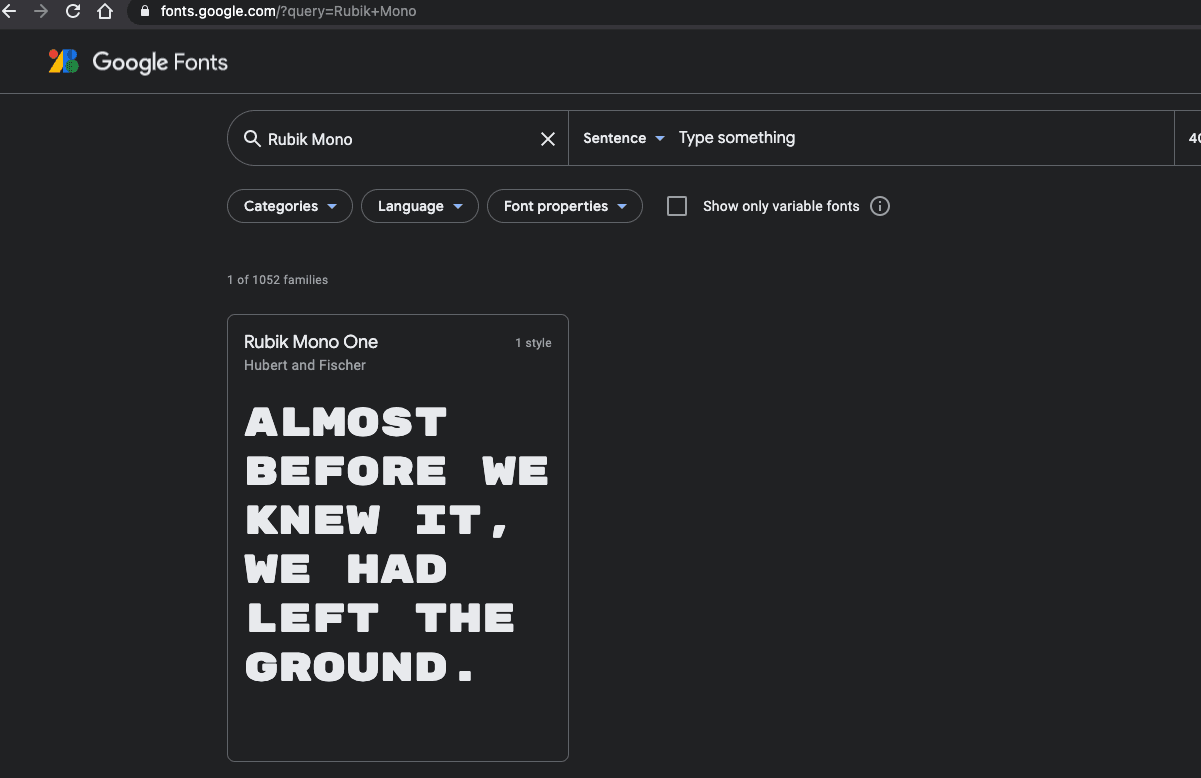This screenshot has width=1201, height=778.
Task: Go to the browser home icon
Action: tap(105, 12)
